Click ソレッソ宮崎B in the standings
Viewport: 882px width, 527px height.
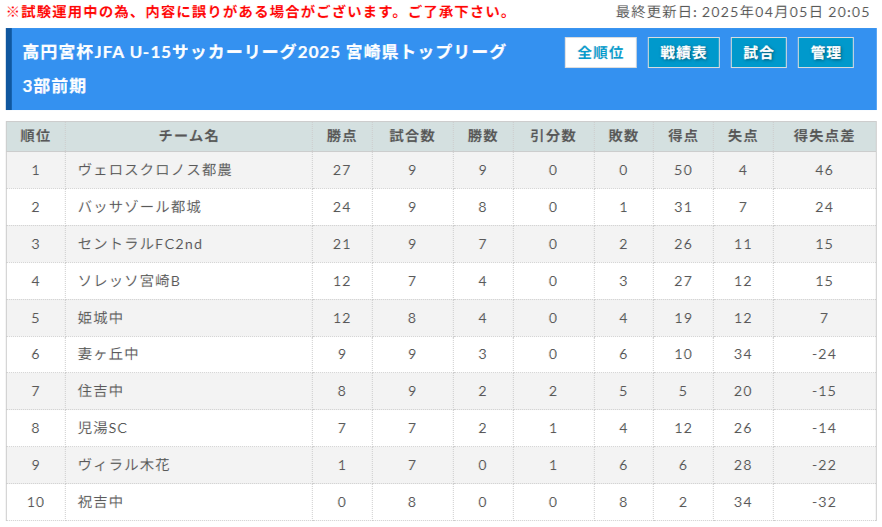click(x=129, y=281)
